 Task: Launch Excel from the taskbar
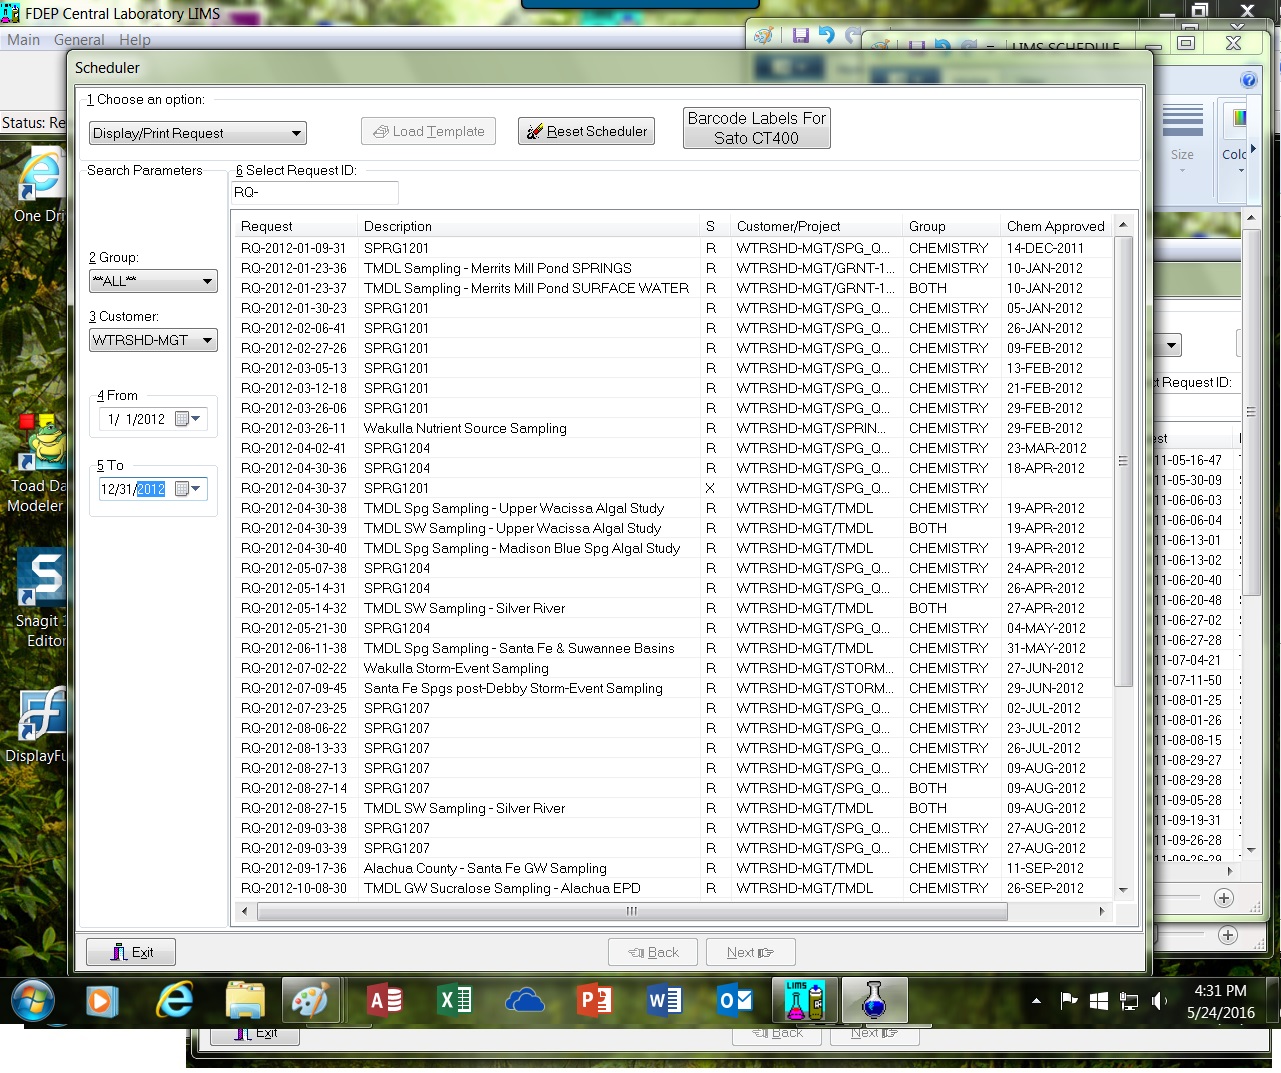click(x=455, y=1000)
